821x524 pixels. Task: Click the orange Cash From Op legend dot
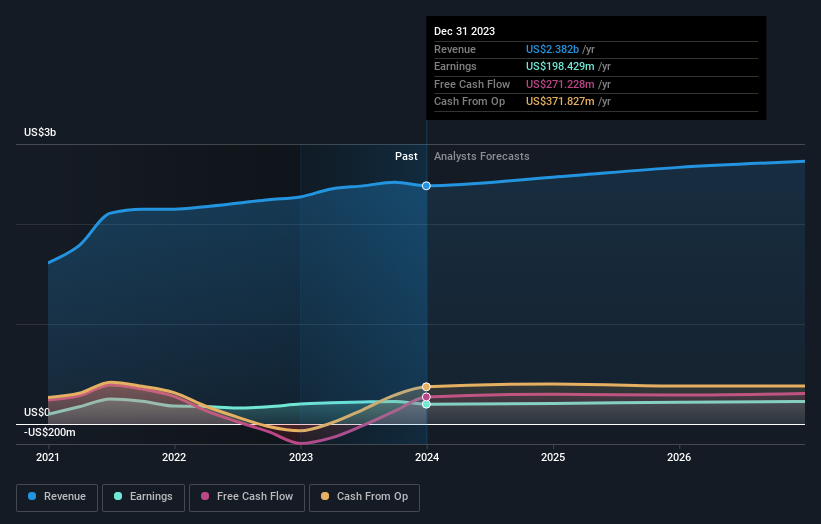point(325,496)
